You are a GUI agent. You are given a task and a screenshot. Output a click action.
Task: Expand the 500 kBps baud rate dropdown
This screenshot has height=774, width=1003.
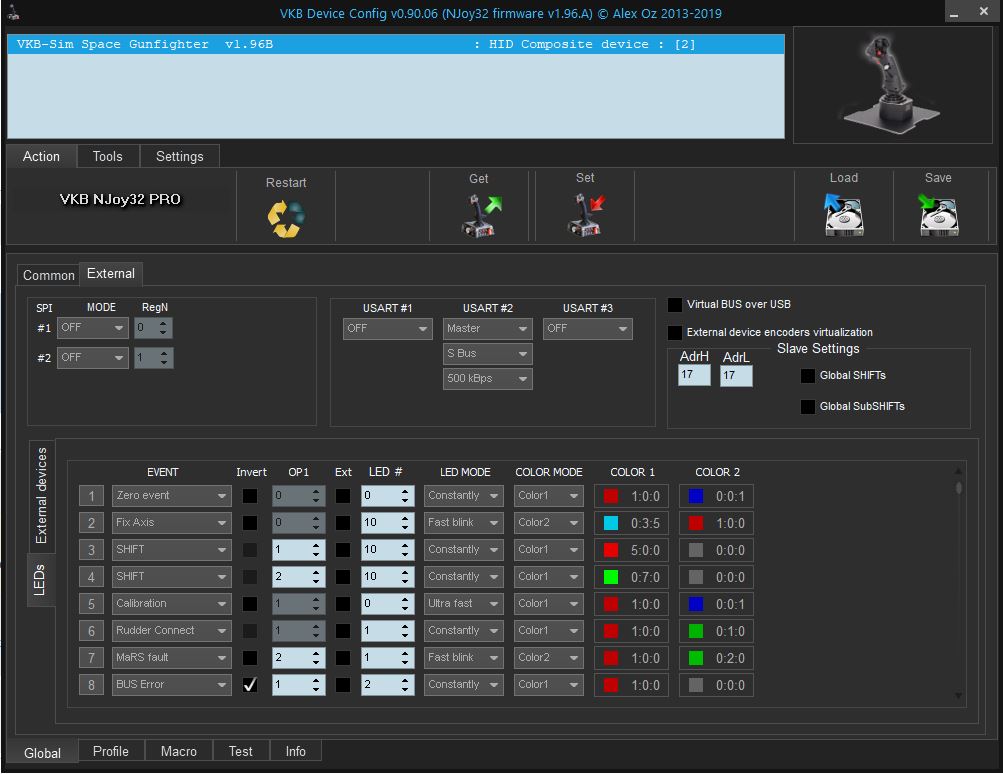point(487,379)
